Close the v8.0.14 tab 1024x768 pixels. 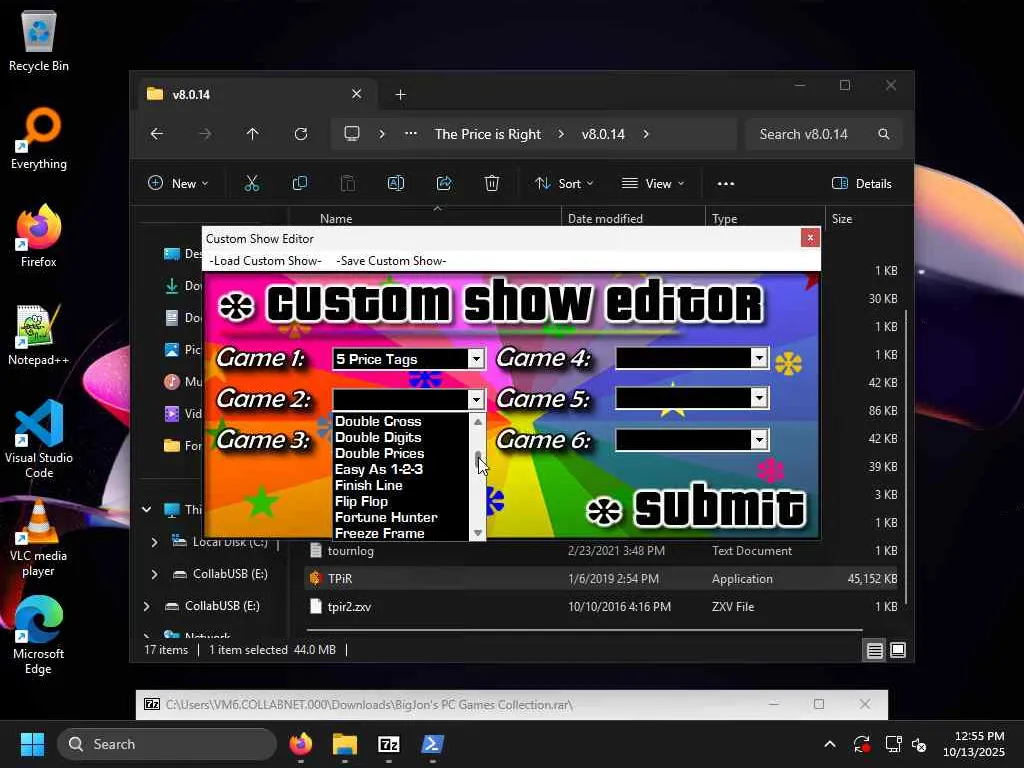[x=357, y=94]
